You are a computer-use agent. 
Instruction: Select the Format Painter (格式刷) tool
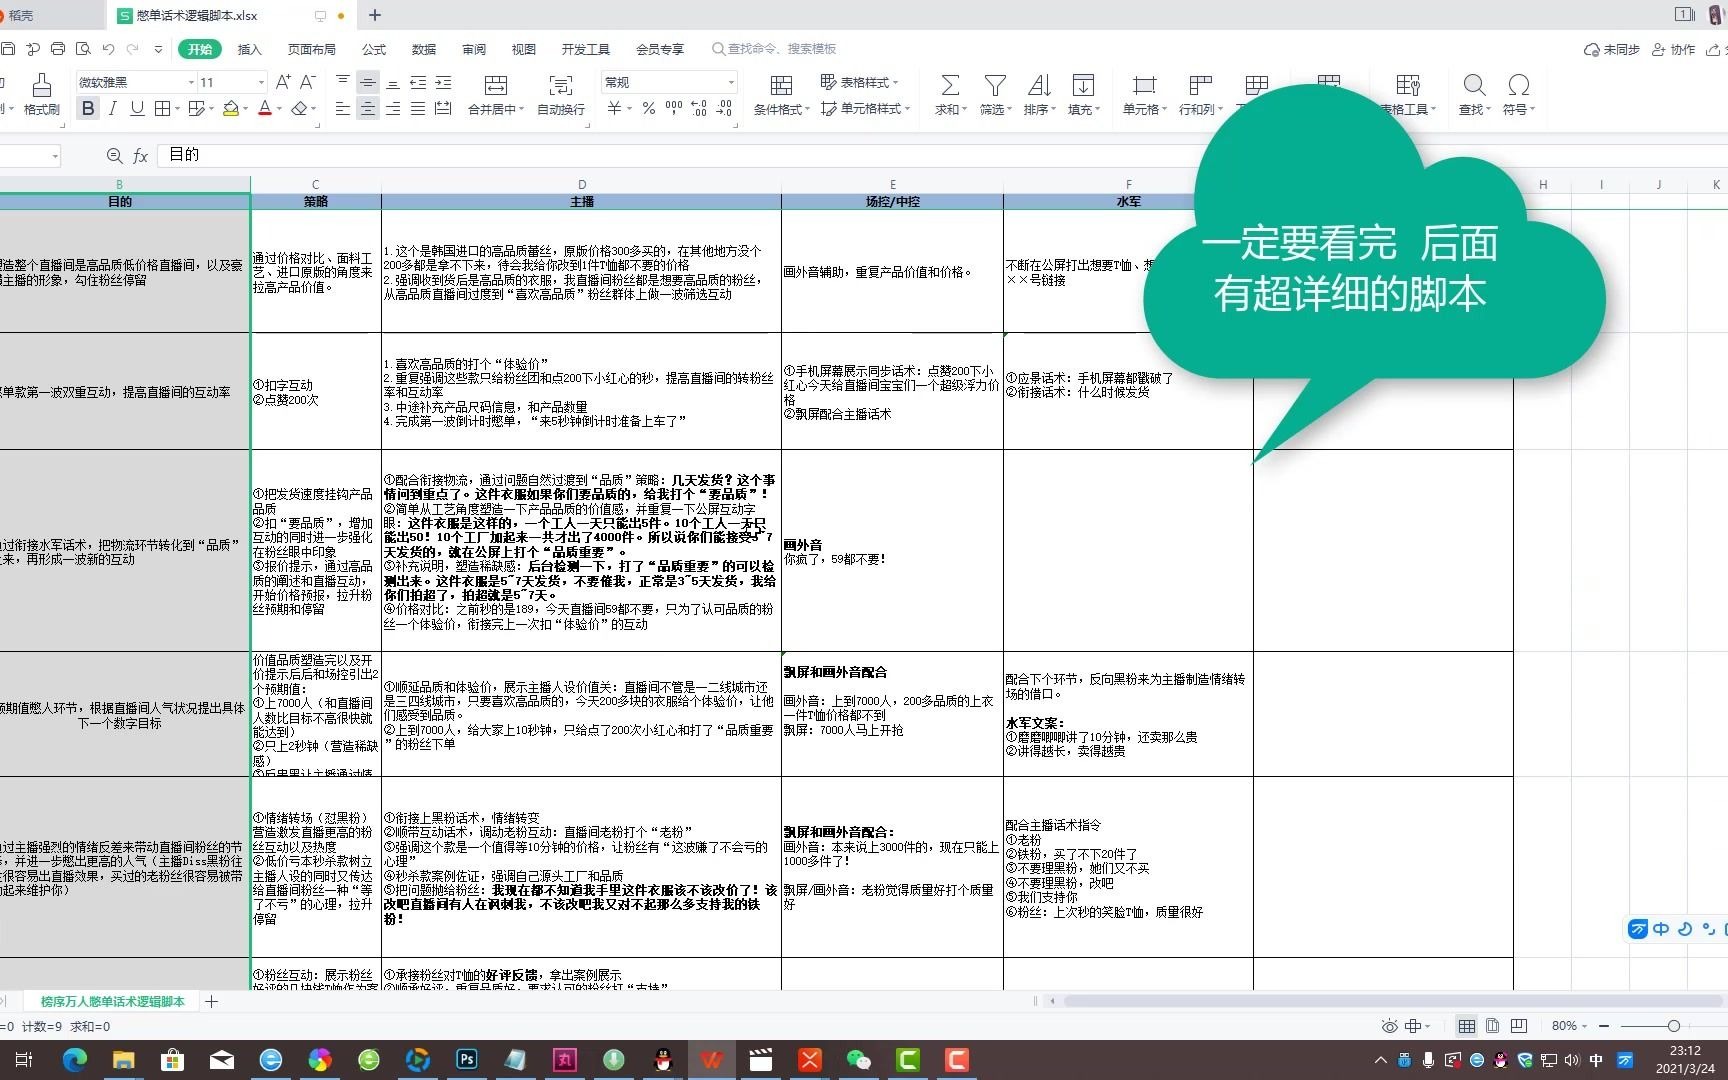coord(41,95)
